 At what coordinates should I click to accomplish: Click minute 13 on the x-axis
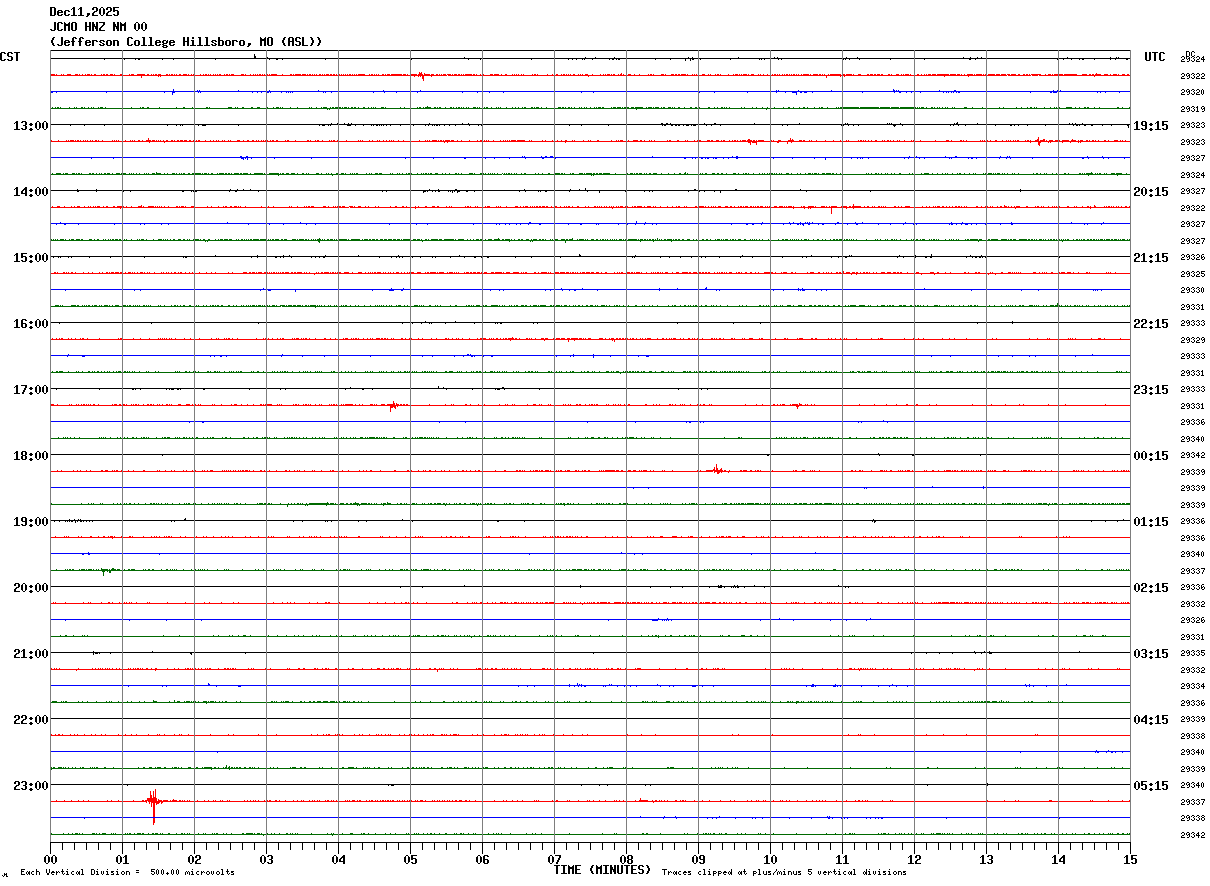987,858
